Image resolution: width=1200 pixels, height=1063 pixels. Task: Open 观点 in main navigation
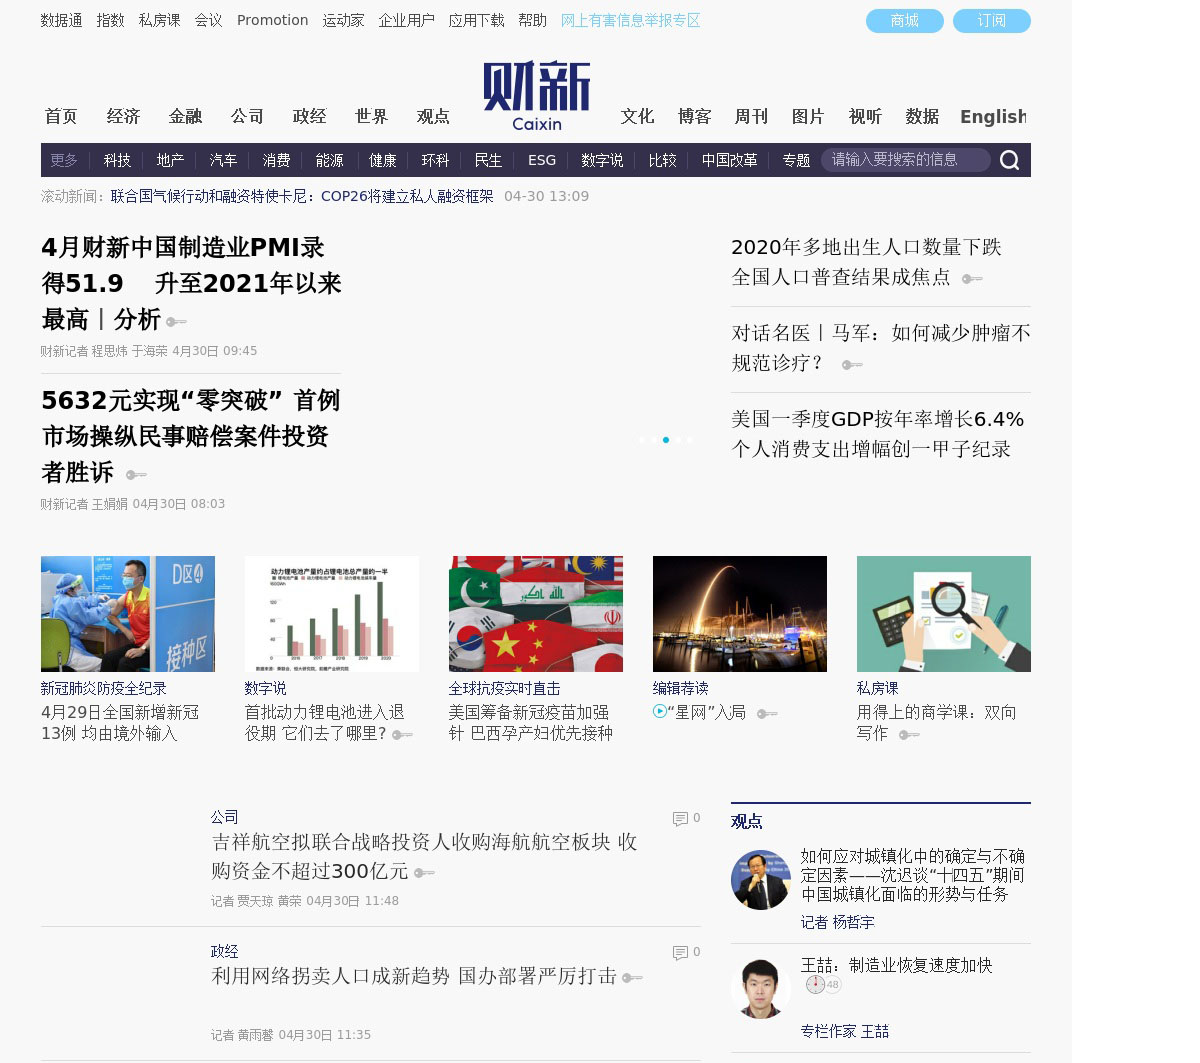(x=434, y=117)
